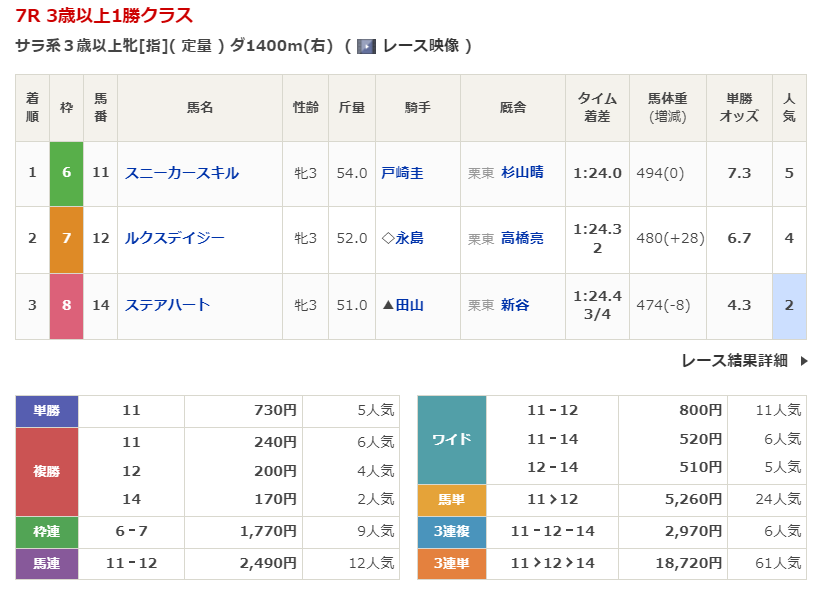Open horse ステアハート page
Image resolution: width=823 pixels, height=591 pixels.
168,305
